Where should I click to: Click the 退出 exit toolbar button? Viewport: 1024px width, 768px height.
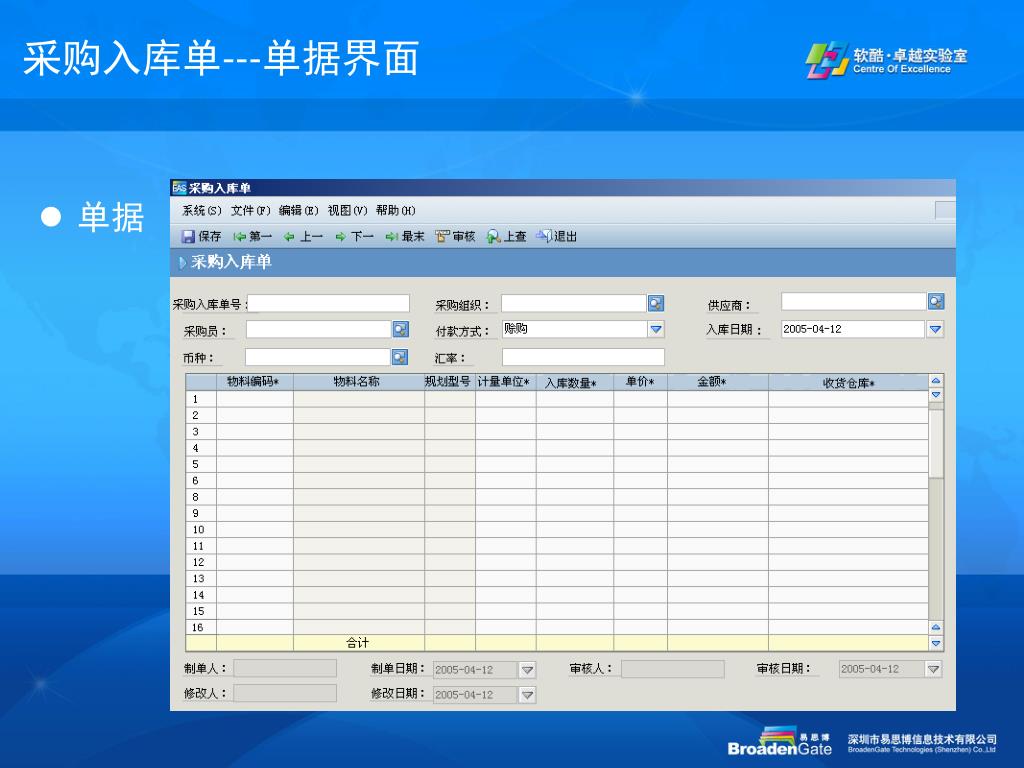point(557,236)
